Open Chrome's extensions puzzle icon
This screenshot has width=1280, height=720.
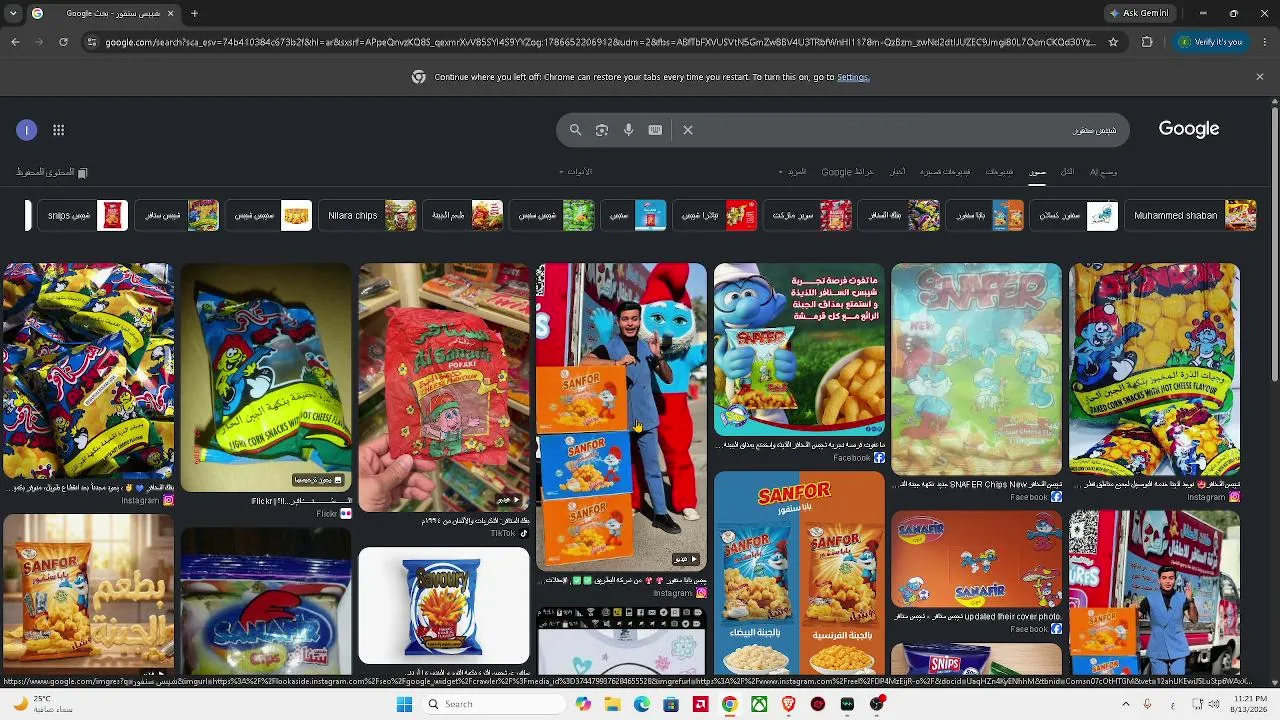(x=1147, y=42)
